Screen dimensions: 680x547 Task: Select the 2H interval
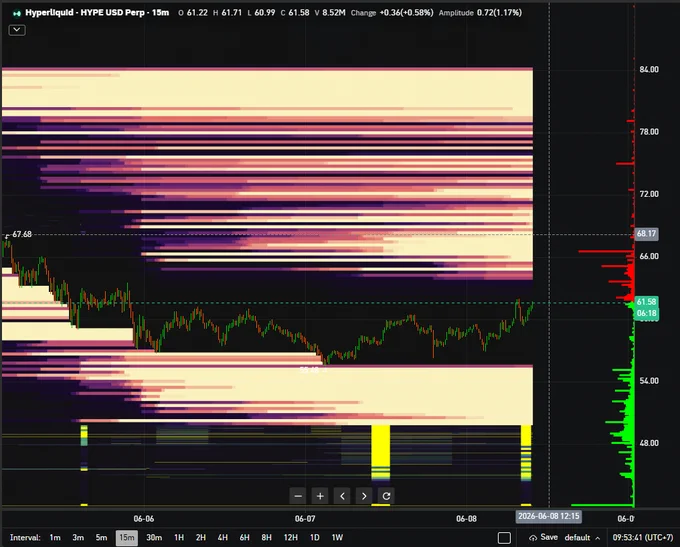(x=201, y=537)
